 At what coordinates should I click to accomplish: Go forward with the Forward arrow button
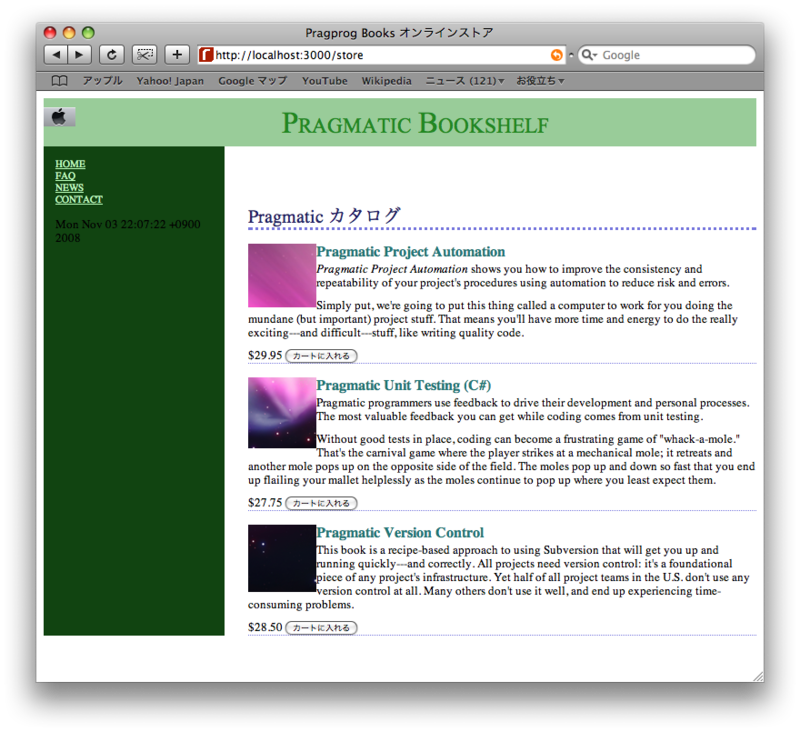point(80,55)
